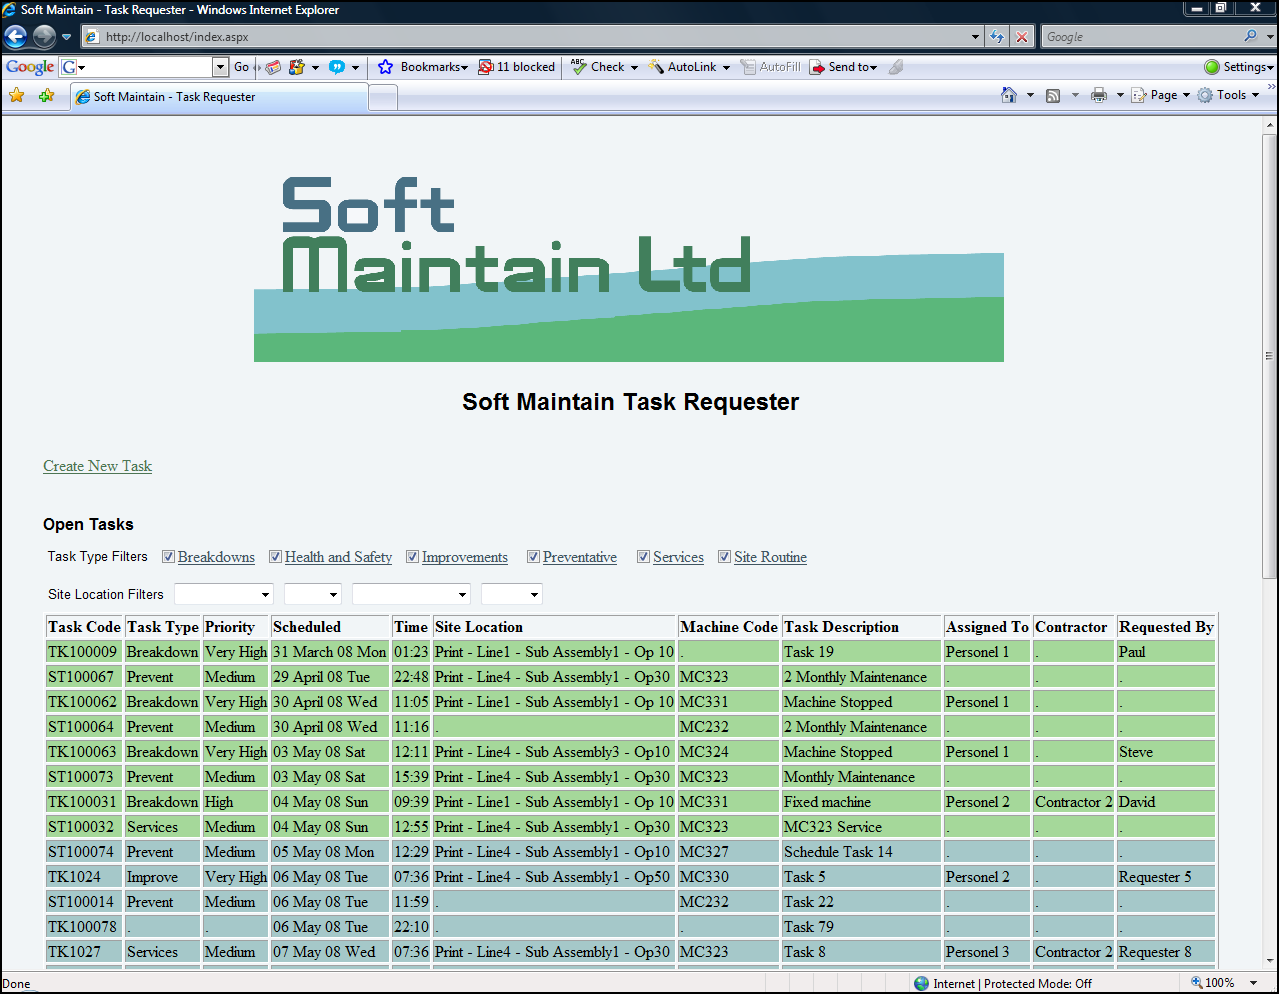Open Google toolbar Settings
Screen dimensions: 1279x994
1239,67
